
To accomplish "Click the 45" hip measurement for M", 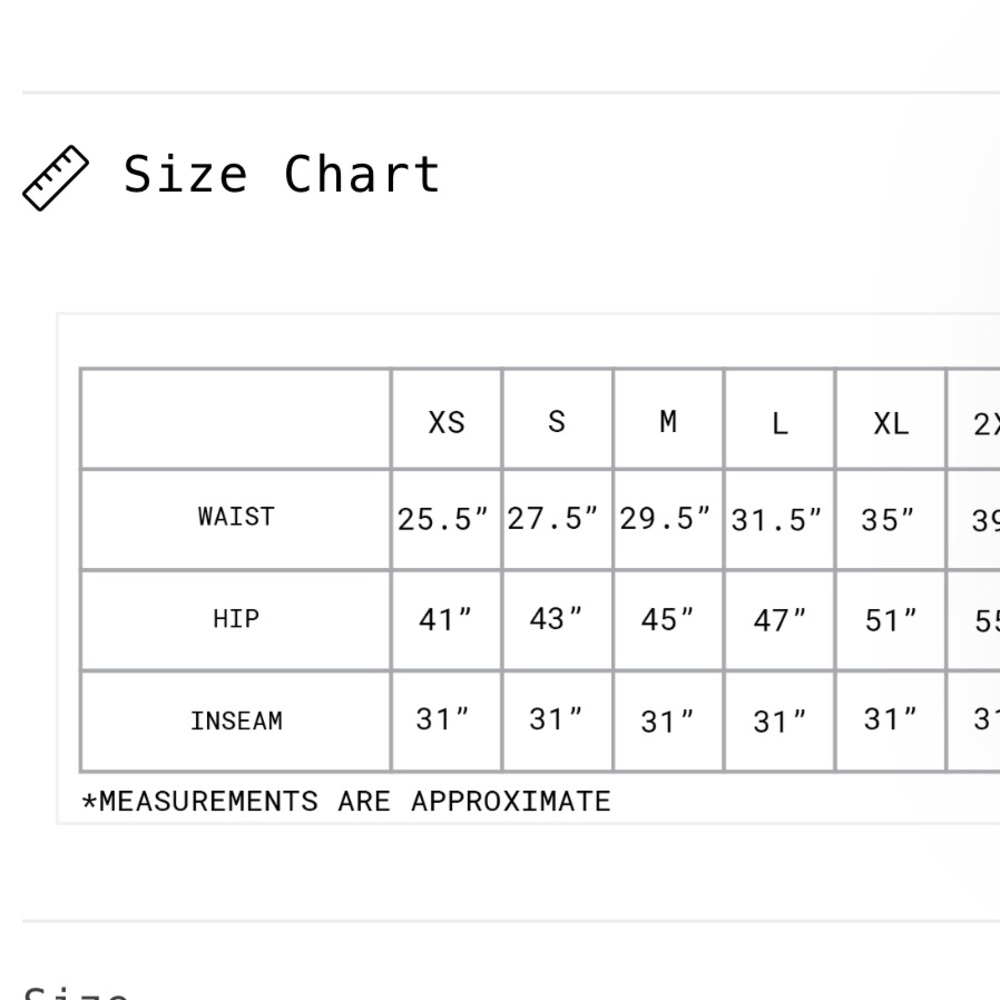I will click(x=667, y=620).
